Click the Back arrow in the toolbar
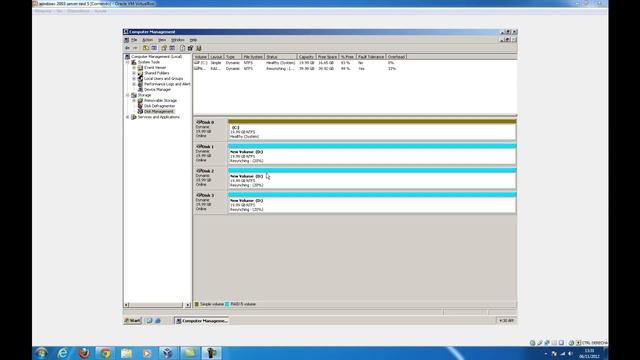Screen dimensions: 640x360 click(x=127, y=48)
